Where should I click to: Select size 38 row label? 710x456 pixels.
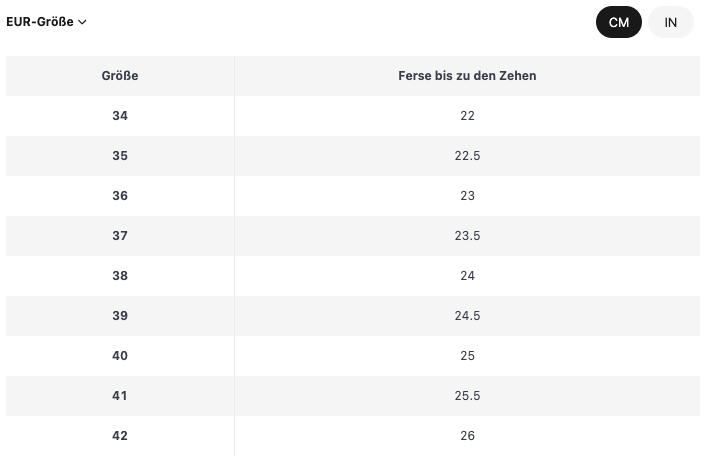point(120,276)
